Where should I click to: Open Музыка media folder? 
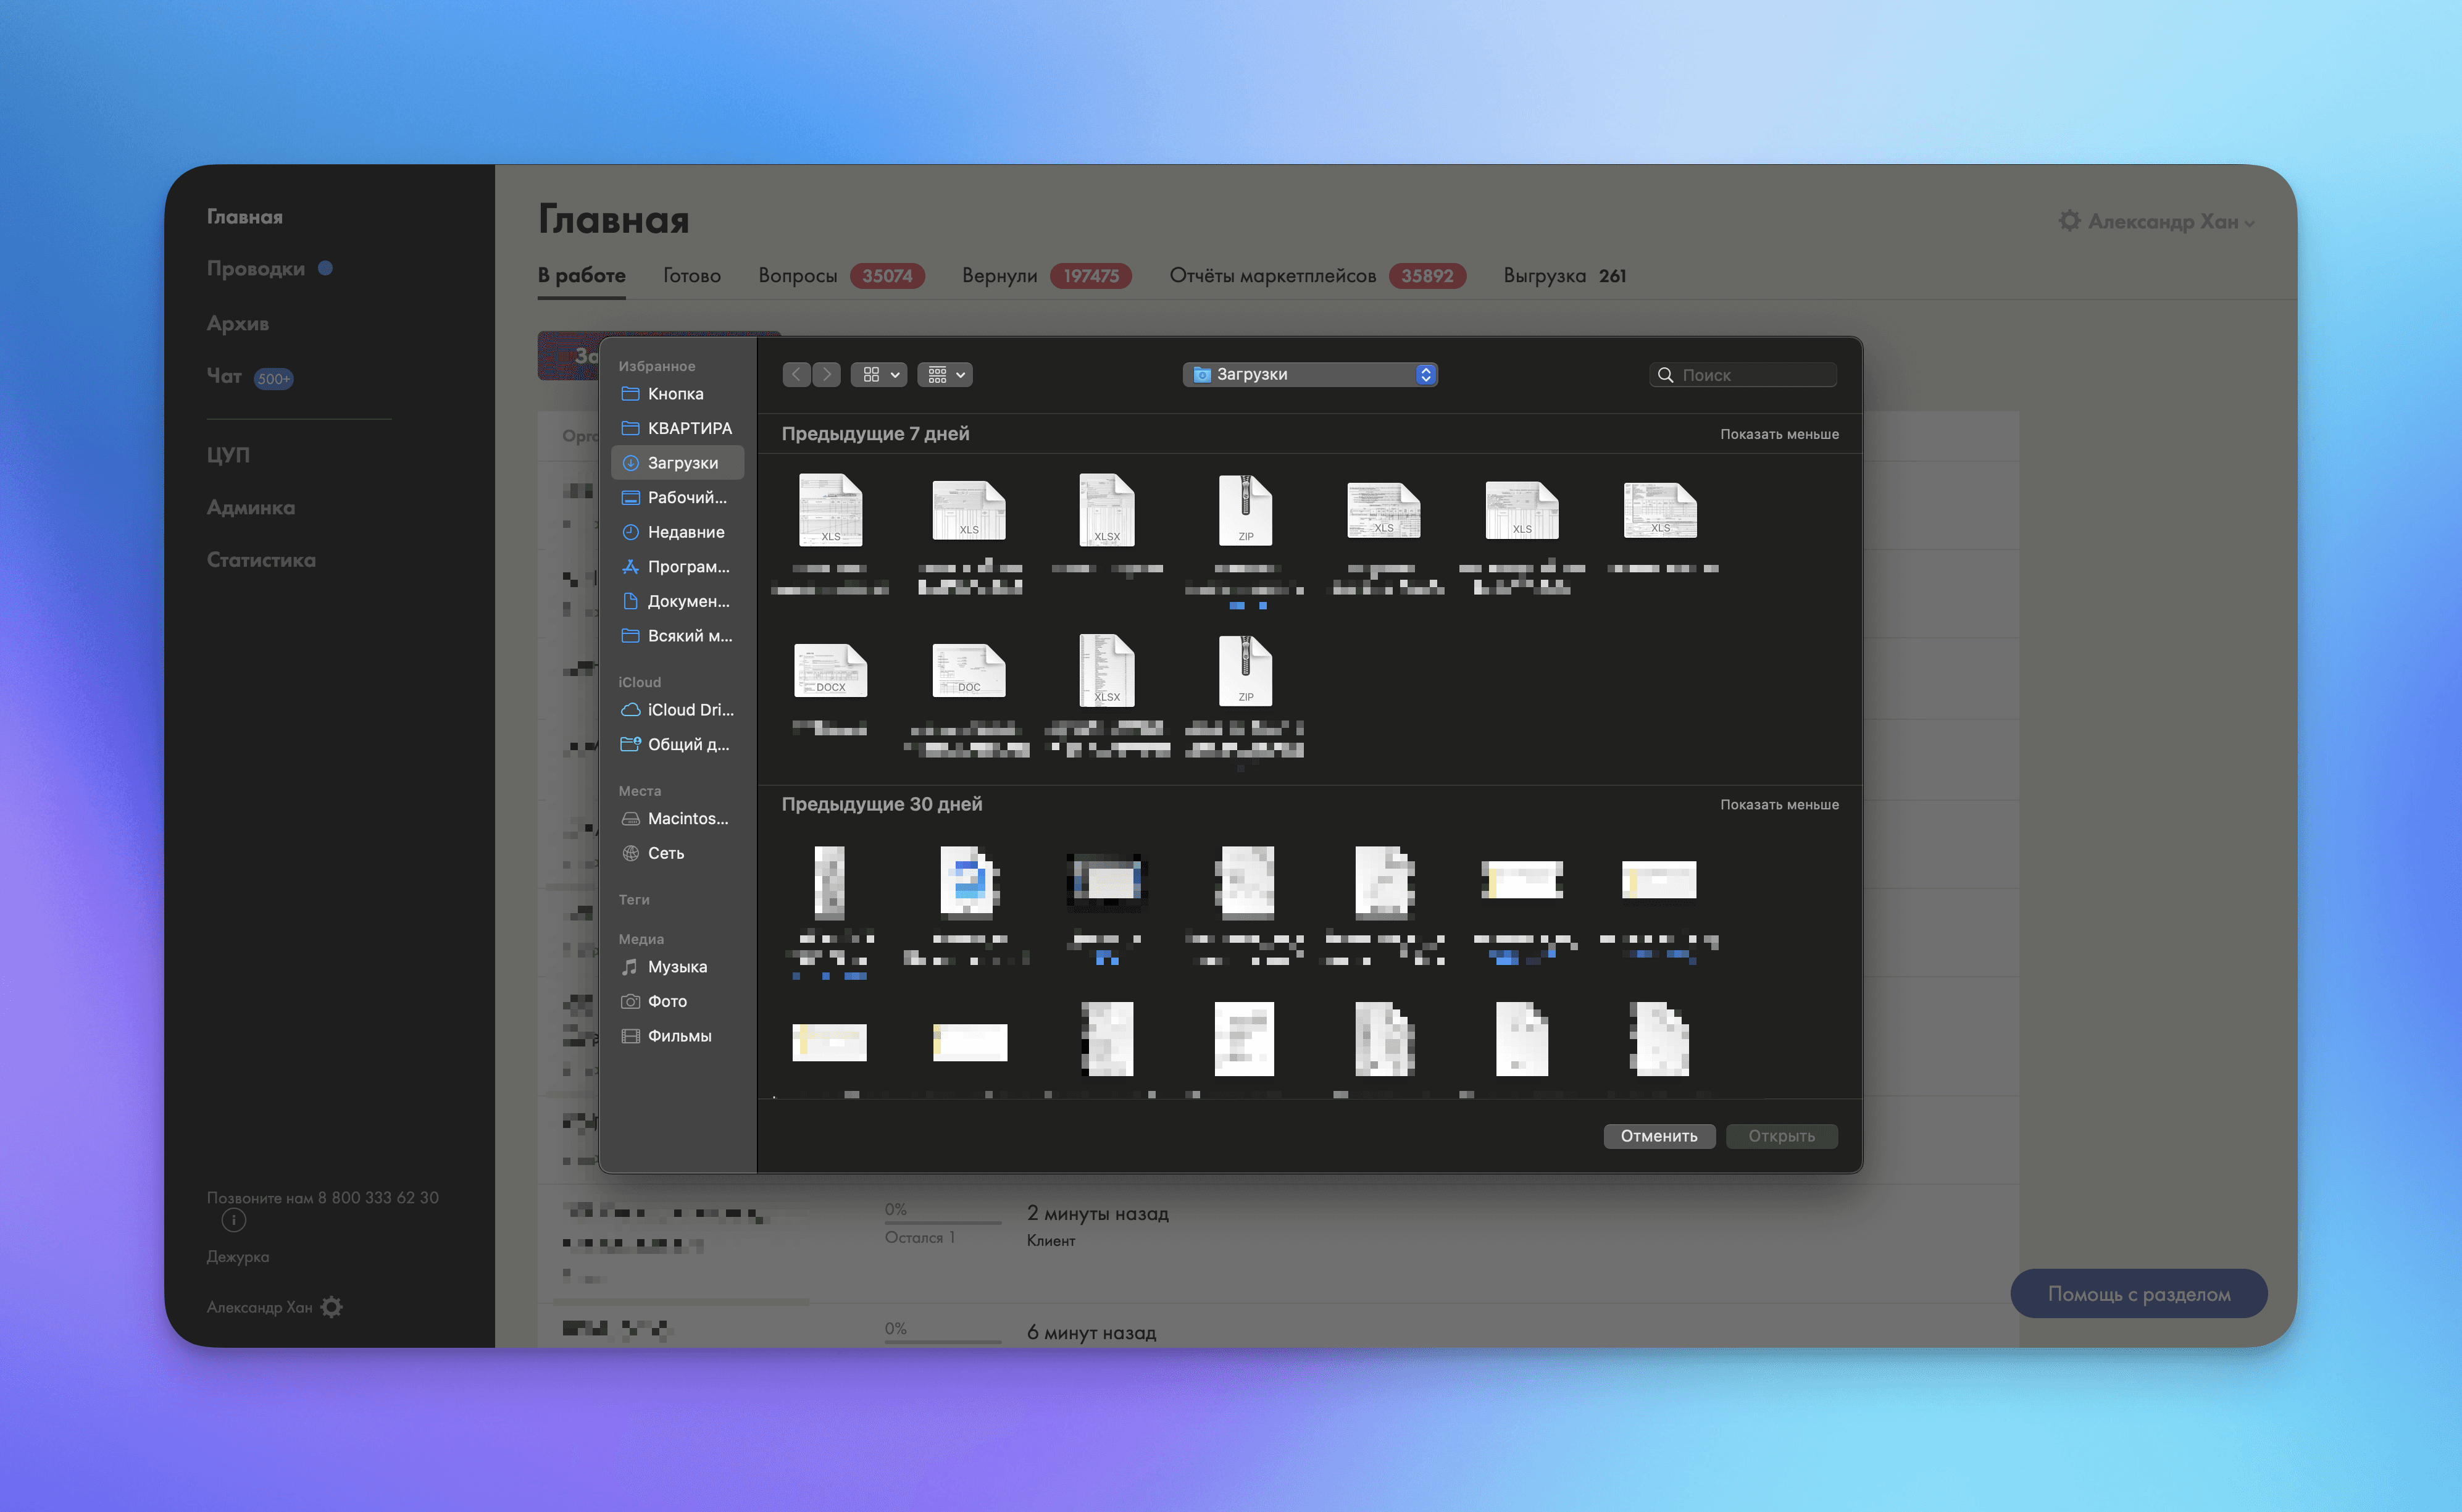pos(677,967)
